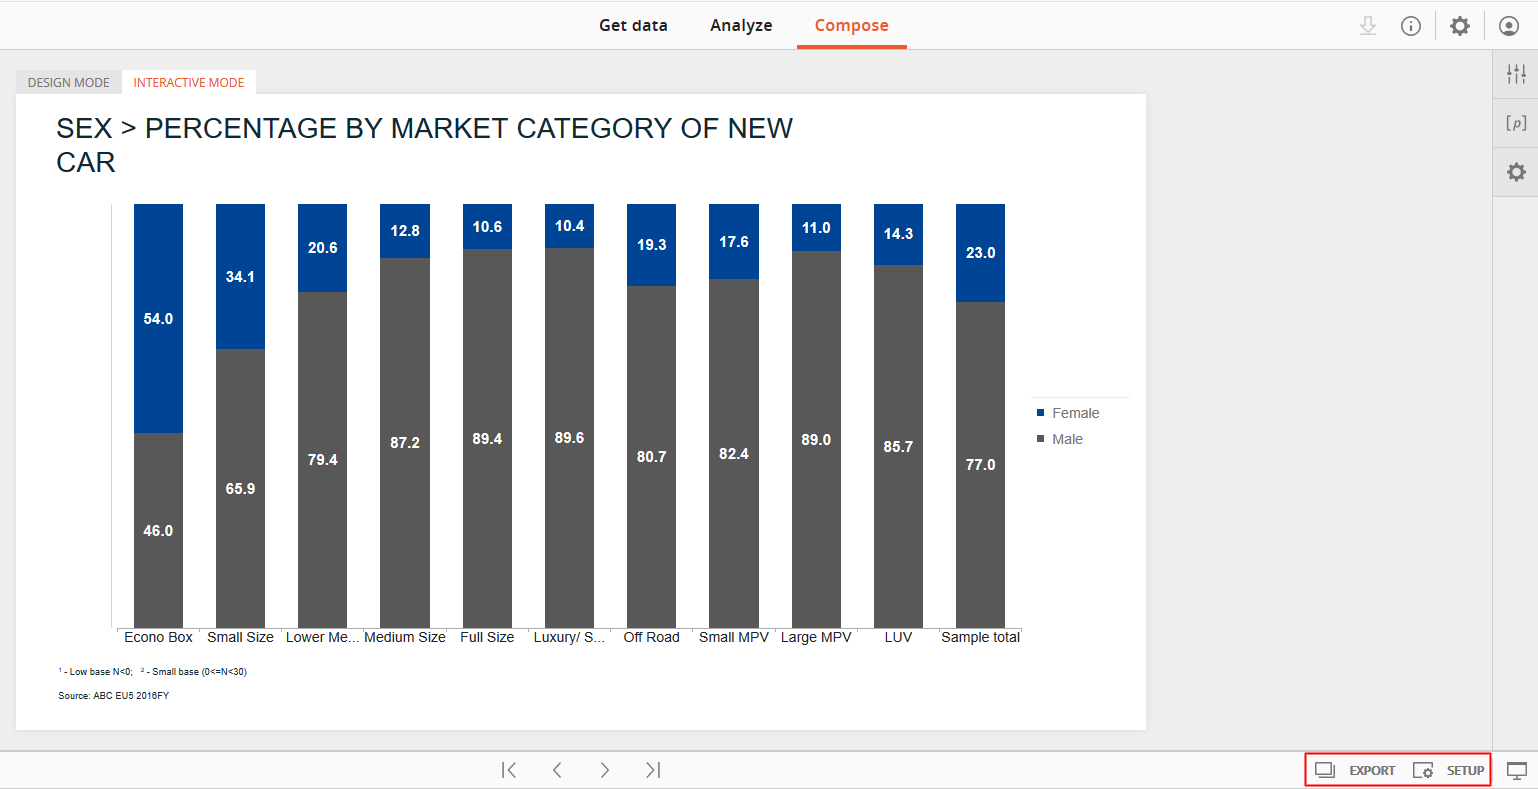Click the Full Size male segment 89.4
This screenshot has width=1538, height=789.
click(x=487, y=438)
